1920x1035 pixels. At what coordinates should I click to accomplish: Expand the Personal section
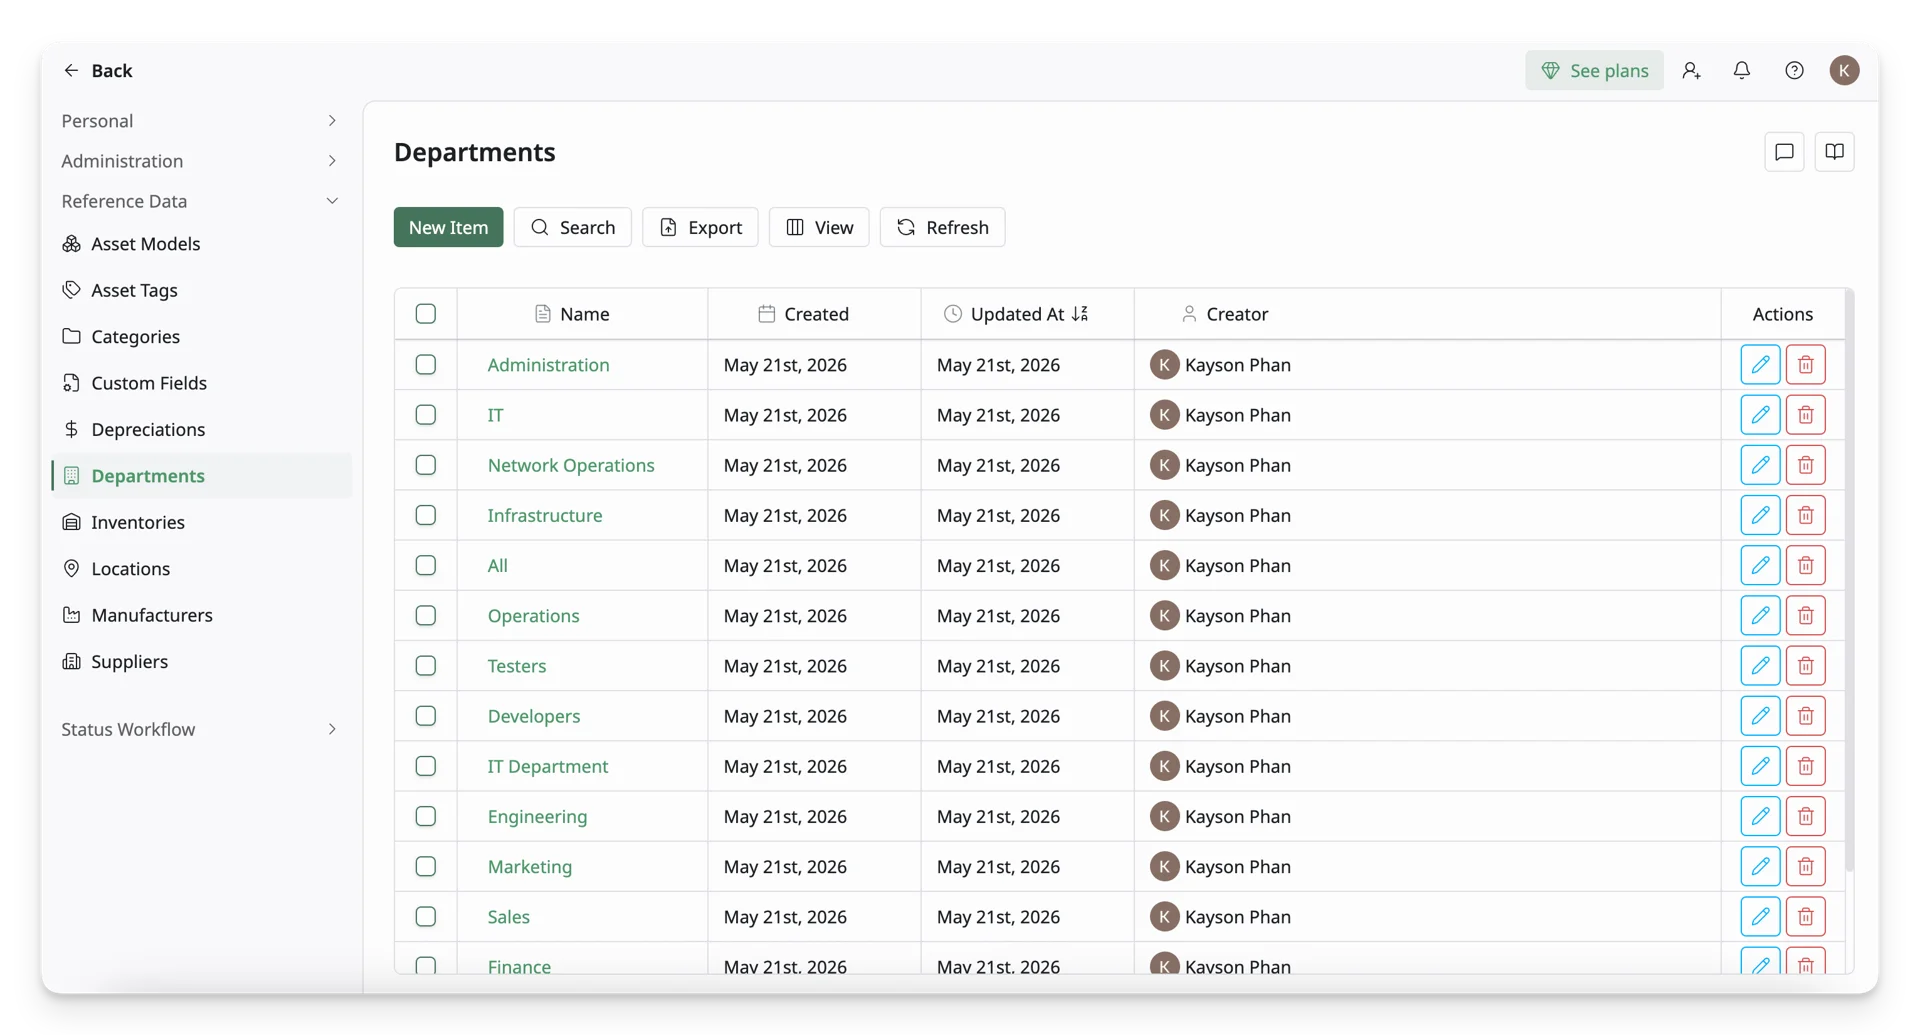[x=200, y=121]
